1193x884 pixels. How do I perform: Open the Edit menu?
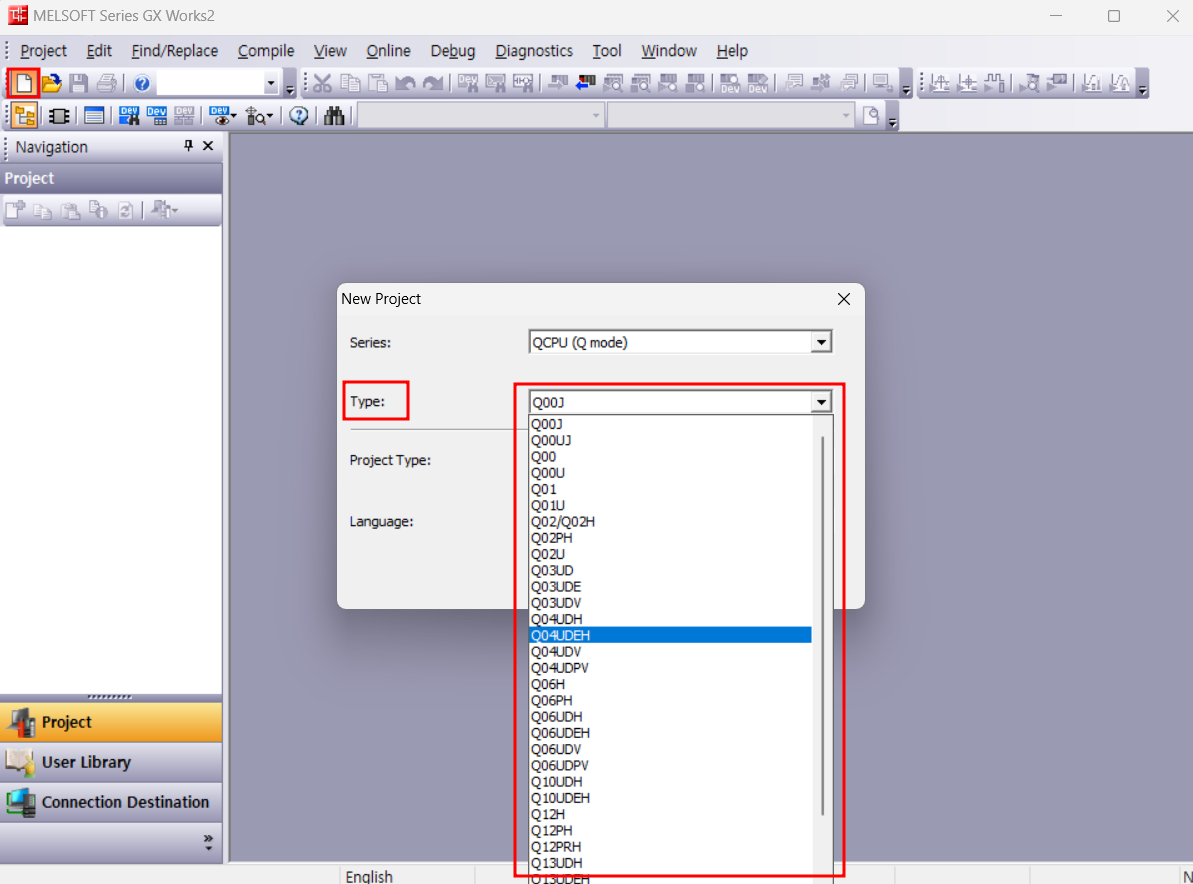99,51
